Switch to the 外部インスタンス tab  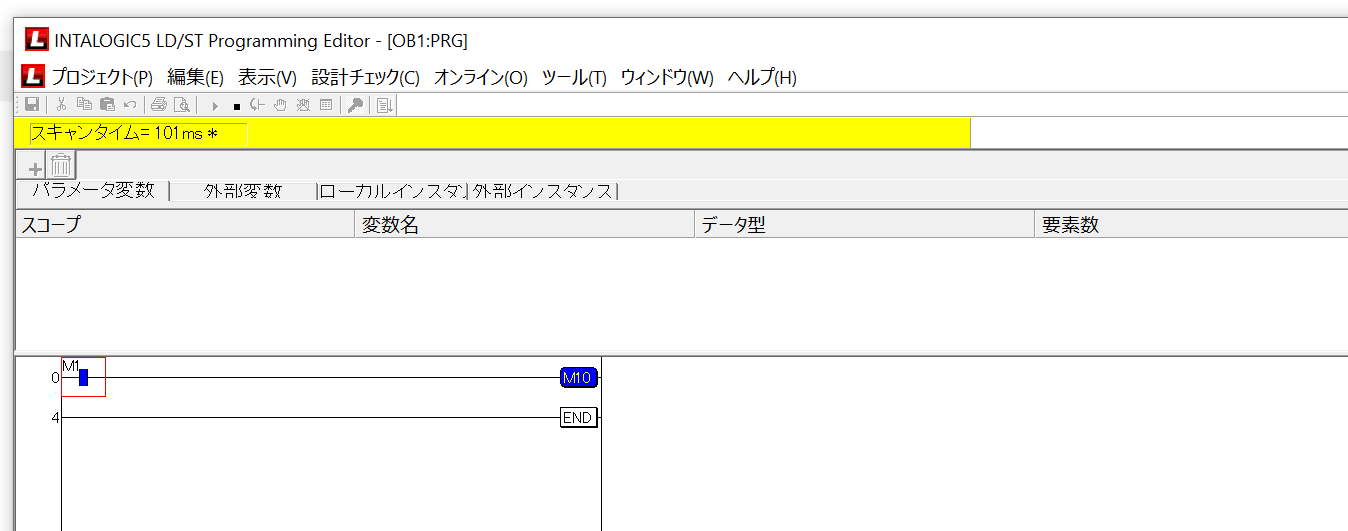[x=543, y=191]
